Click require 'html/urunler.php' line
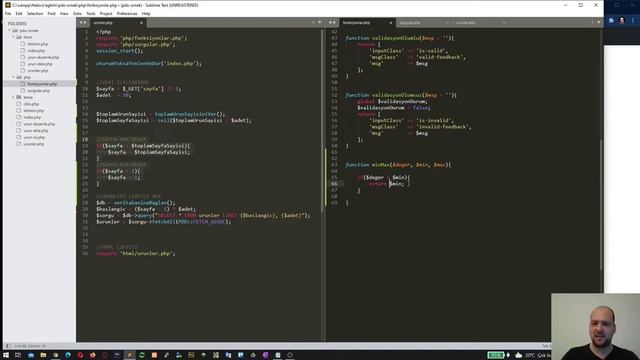Image resolution: width=640 pixels, height=360 pixels. (x=136, y=253)
